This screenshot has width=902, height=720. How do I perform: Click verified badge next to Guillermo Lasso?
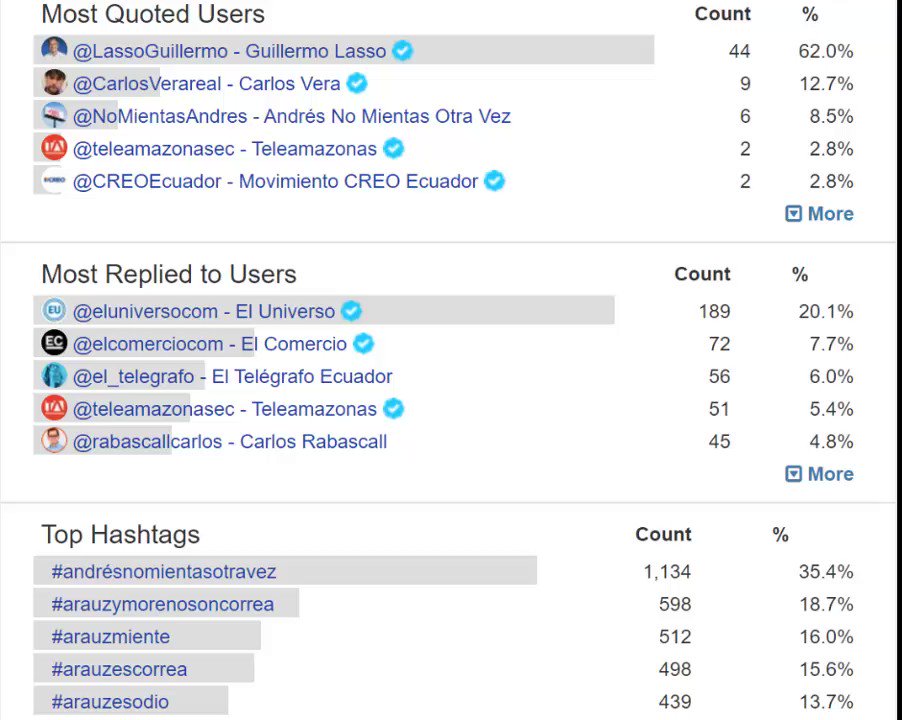(403, 51)
